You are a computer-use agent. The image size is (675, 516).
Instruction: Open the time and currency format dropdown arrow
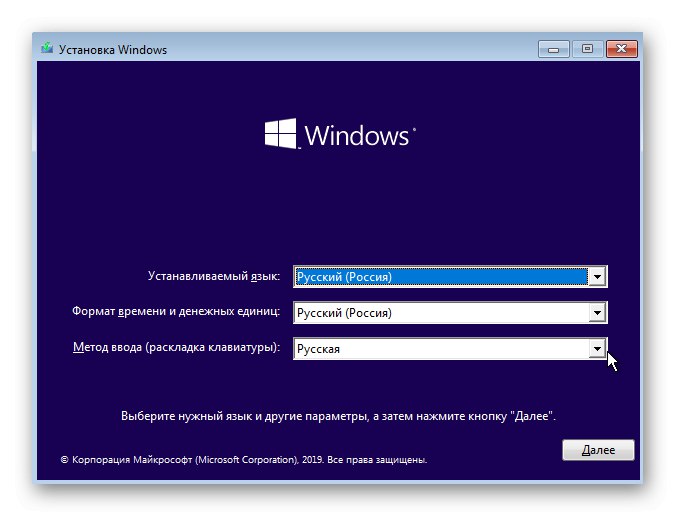[597, 313]
